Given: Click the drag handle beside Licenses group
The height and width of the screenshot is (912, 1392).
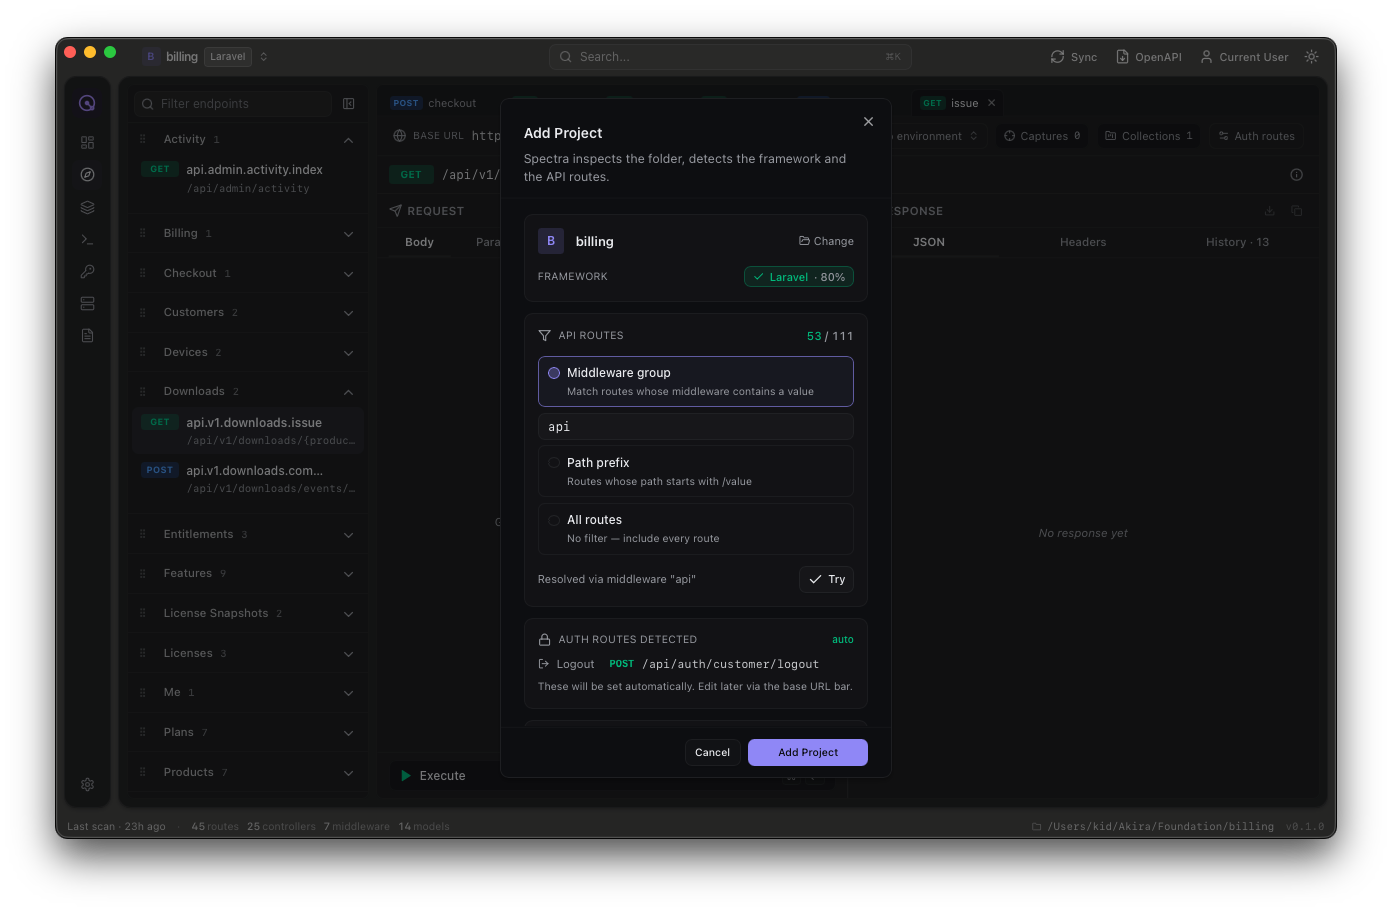Looking at the screenshot, I should coord(143,653).
